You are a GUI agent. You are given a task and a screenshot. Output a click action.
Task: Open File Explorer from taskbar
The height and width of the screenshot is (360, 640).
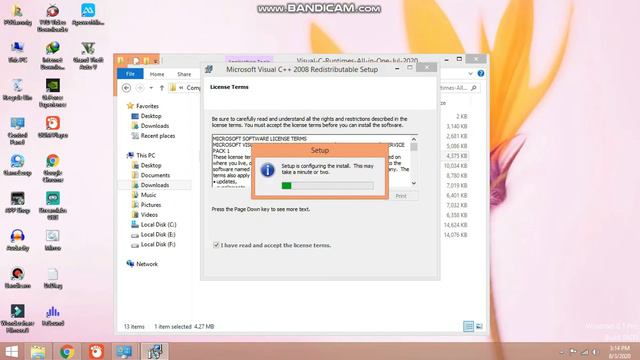pyautogui.click(x=38, y=351)
